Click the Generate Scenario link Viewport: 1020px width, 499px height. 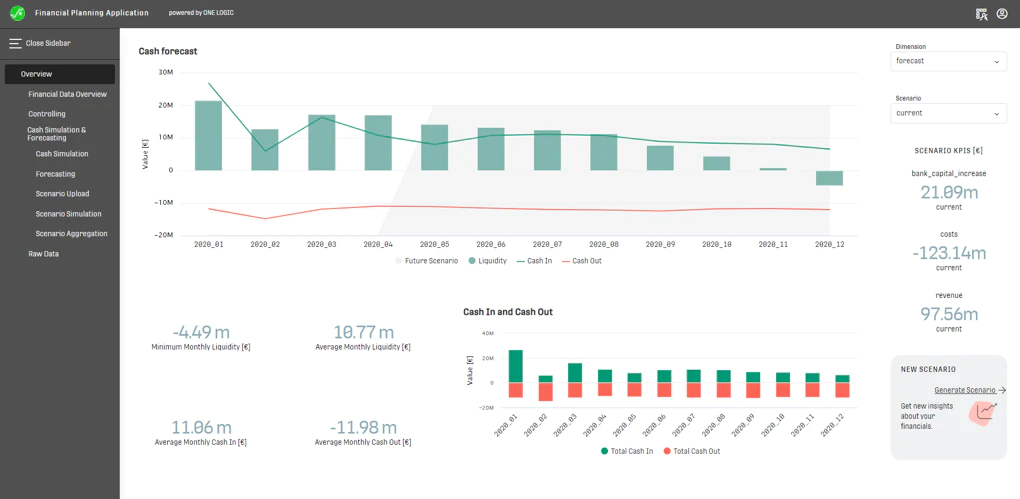point(965,390)
